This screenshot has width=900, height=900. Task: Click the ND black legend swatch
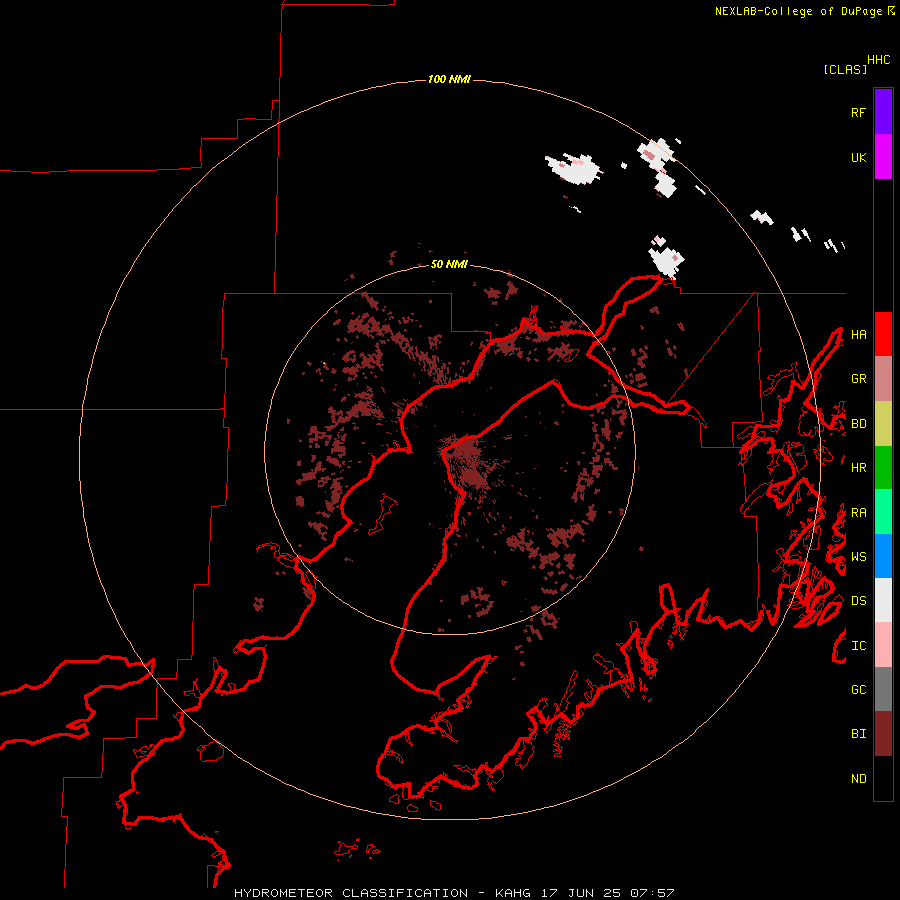883,778
